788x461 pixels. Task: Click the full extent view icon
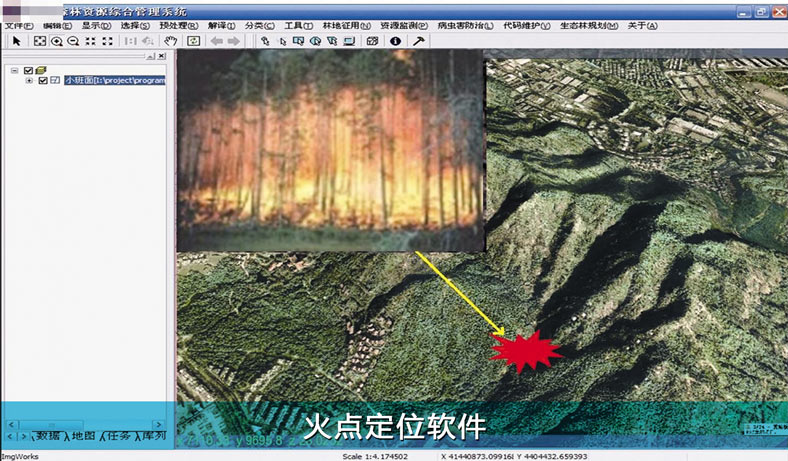pyautogui.click(x=39, y=41)
